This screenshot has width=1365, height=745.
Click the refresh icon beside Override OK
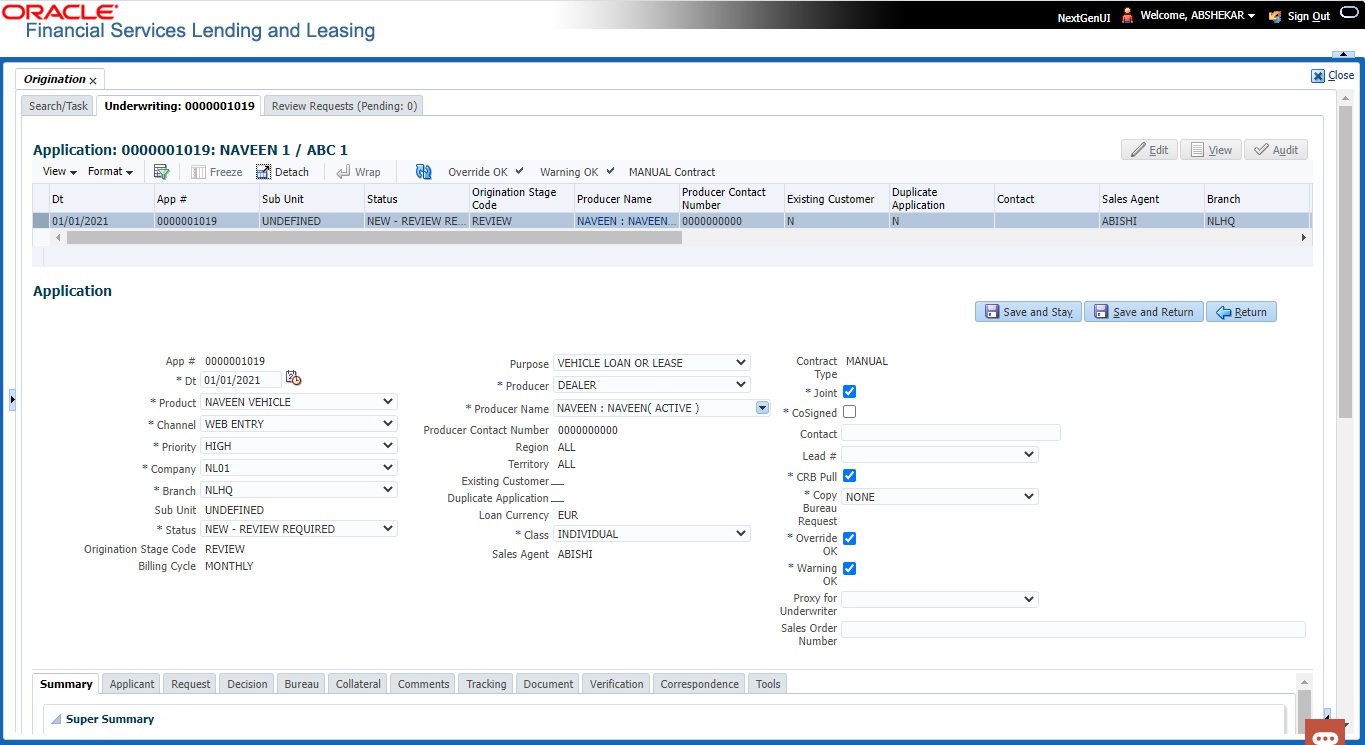(x=423, y=172)
